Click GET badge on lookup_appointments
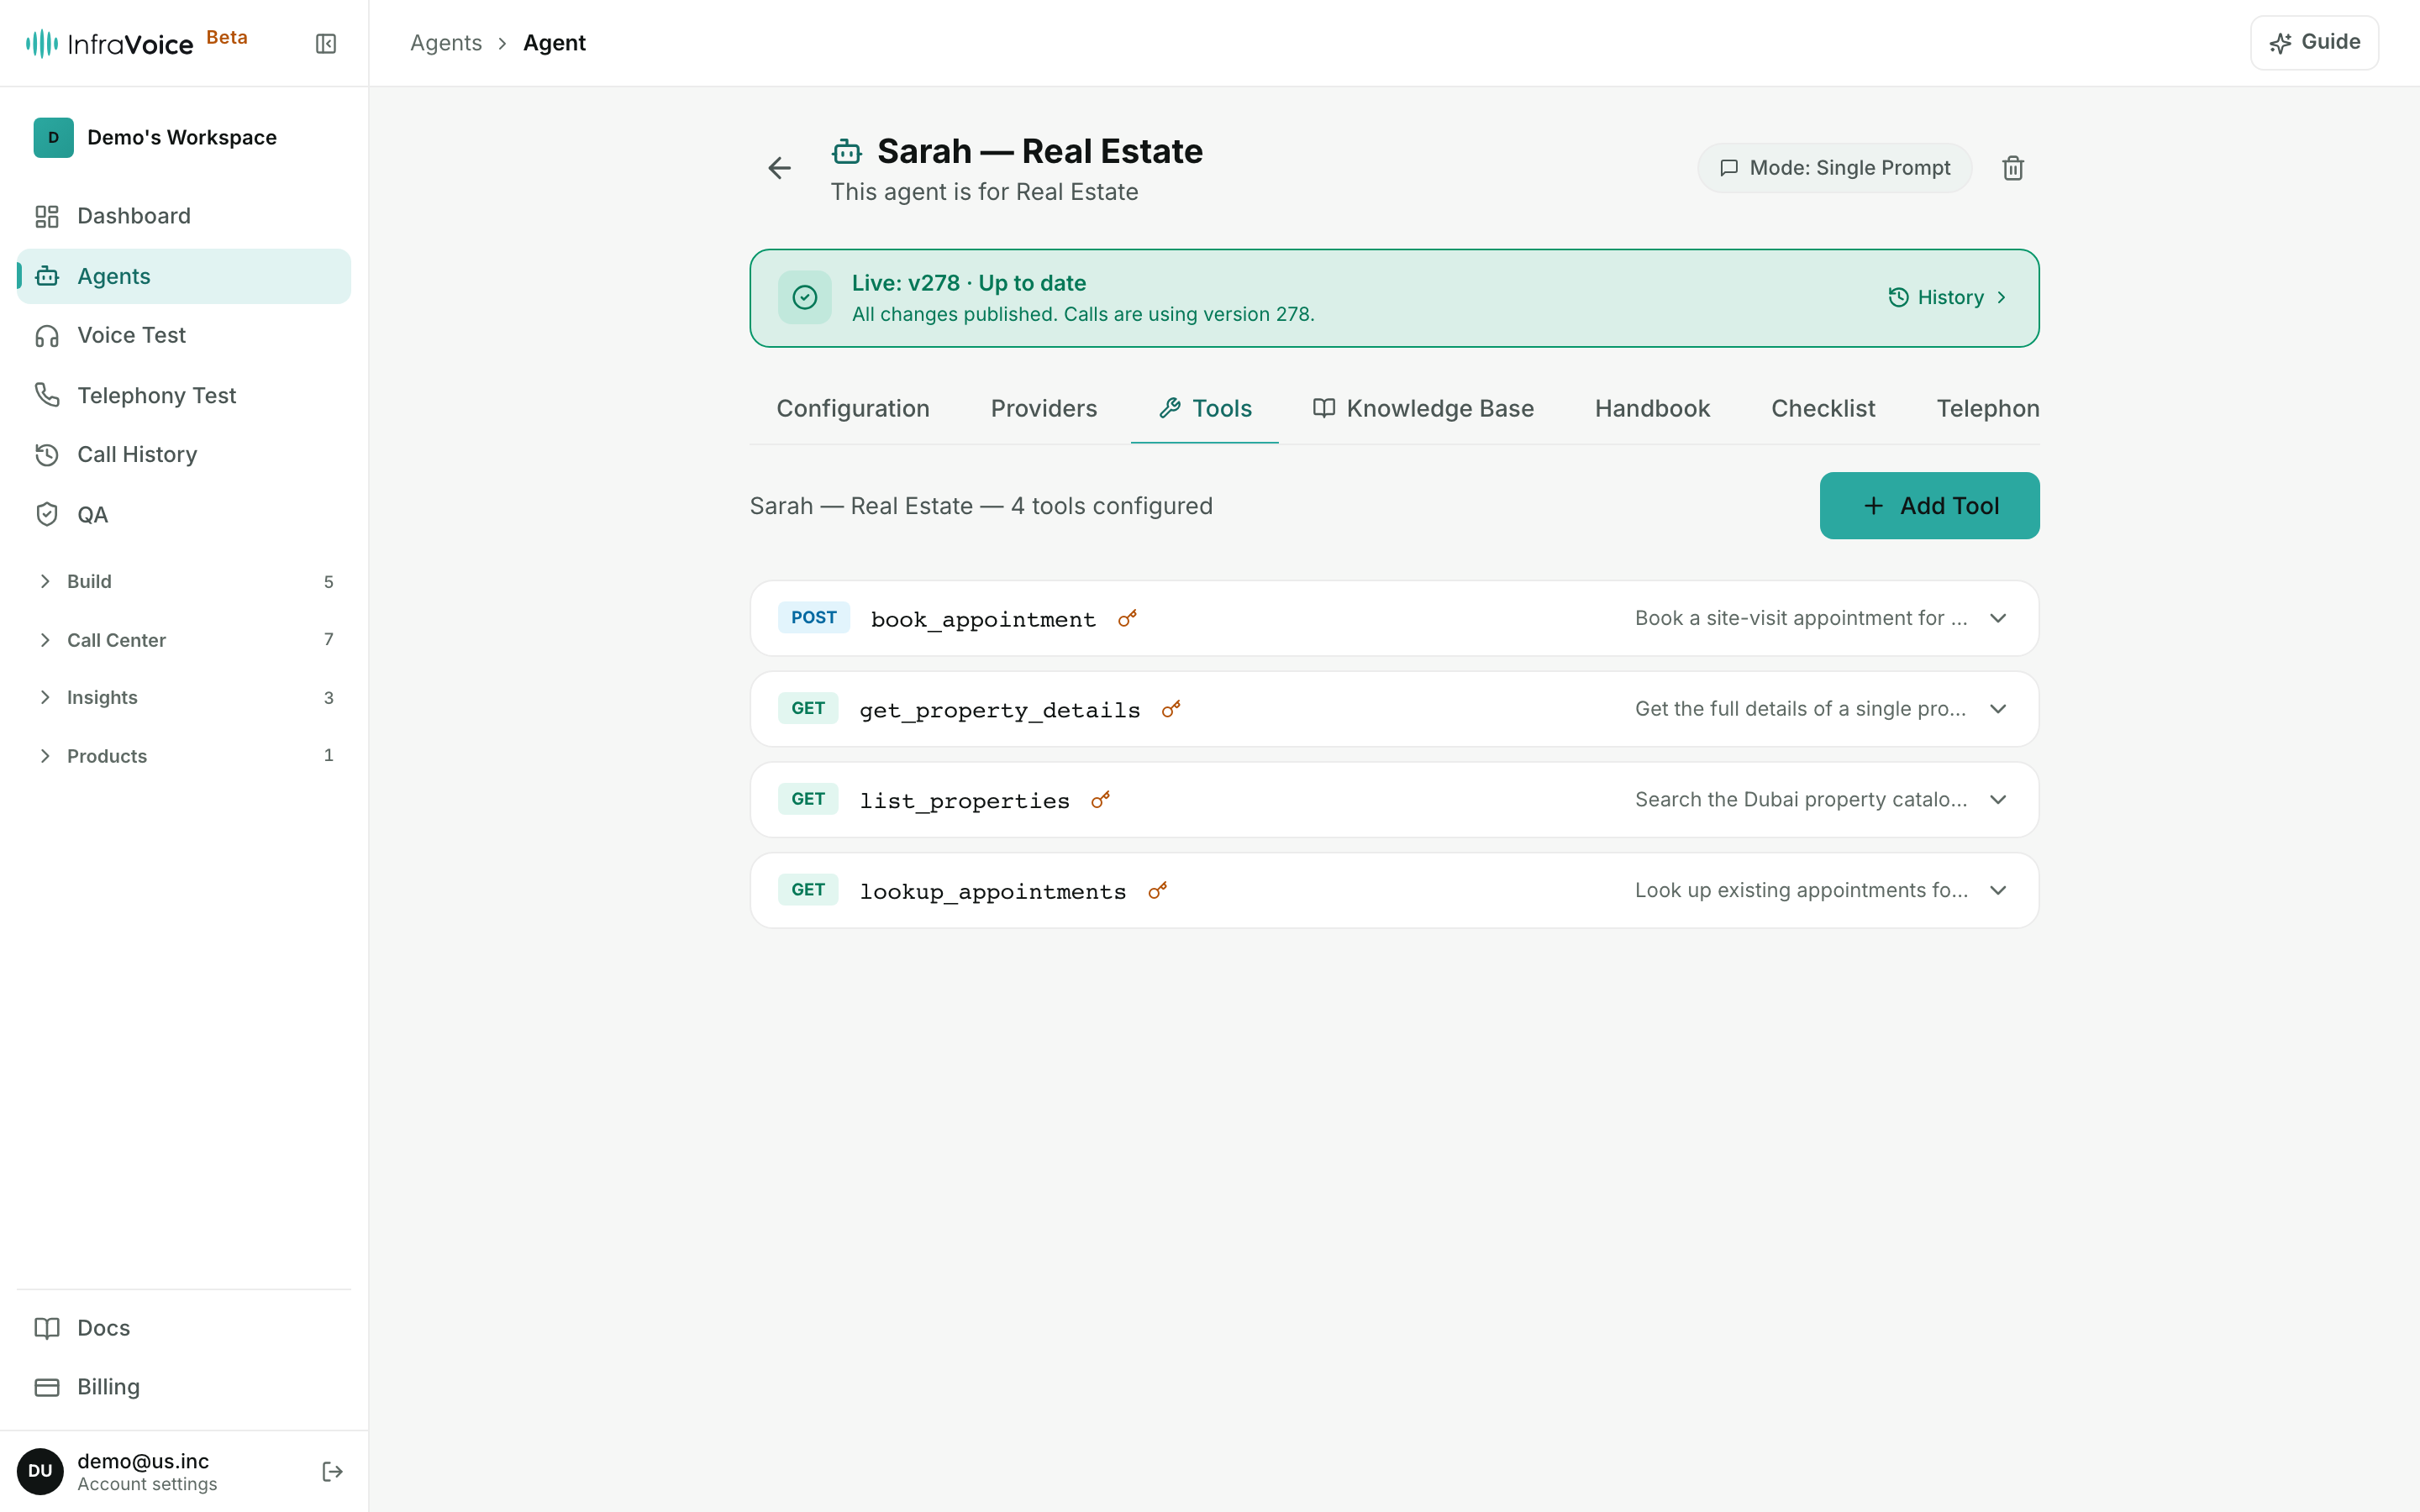2420x1512 pixels. [x=808, y=890]
